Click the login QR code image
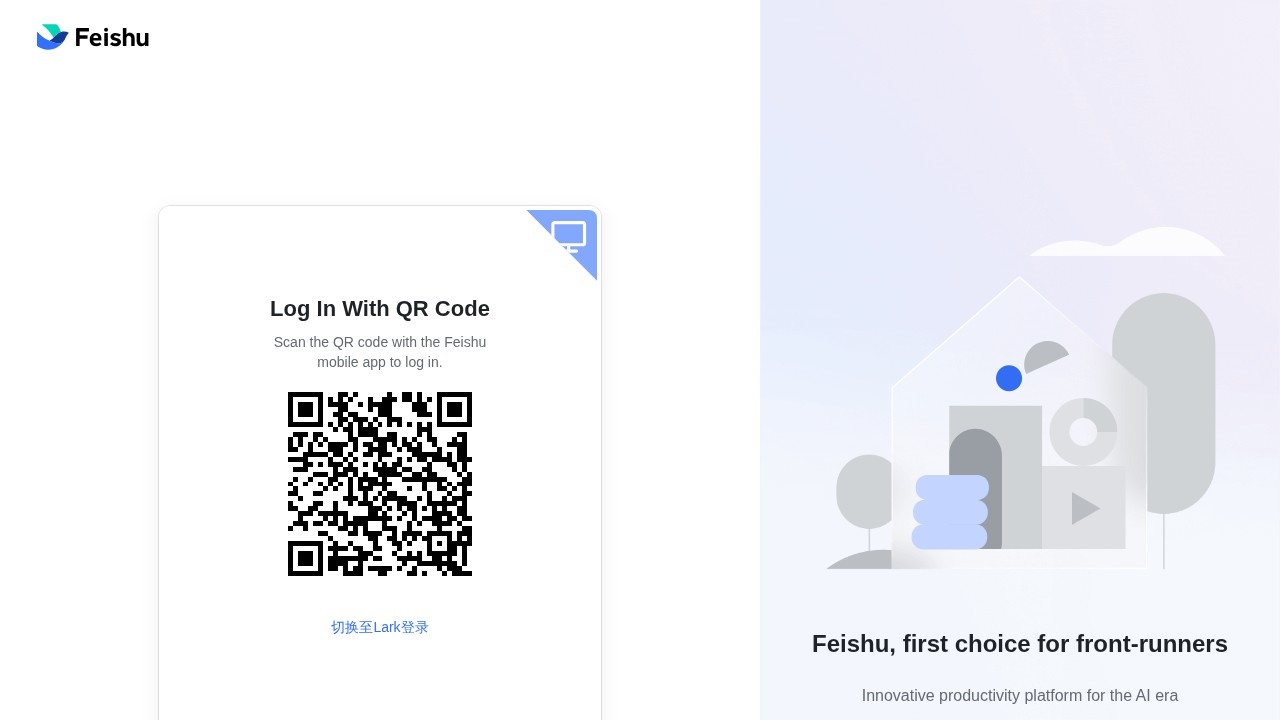The width and height of the screenshot is (1280, 720). coord(380,484)
